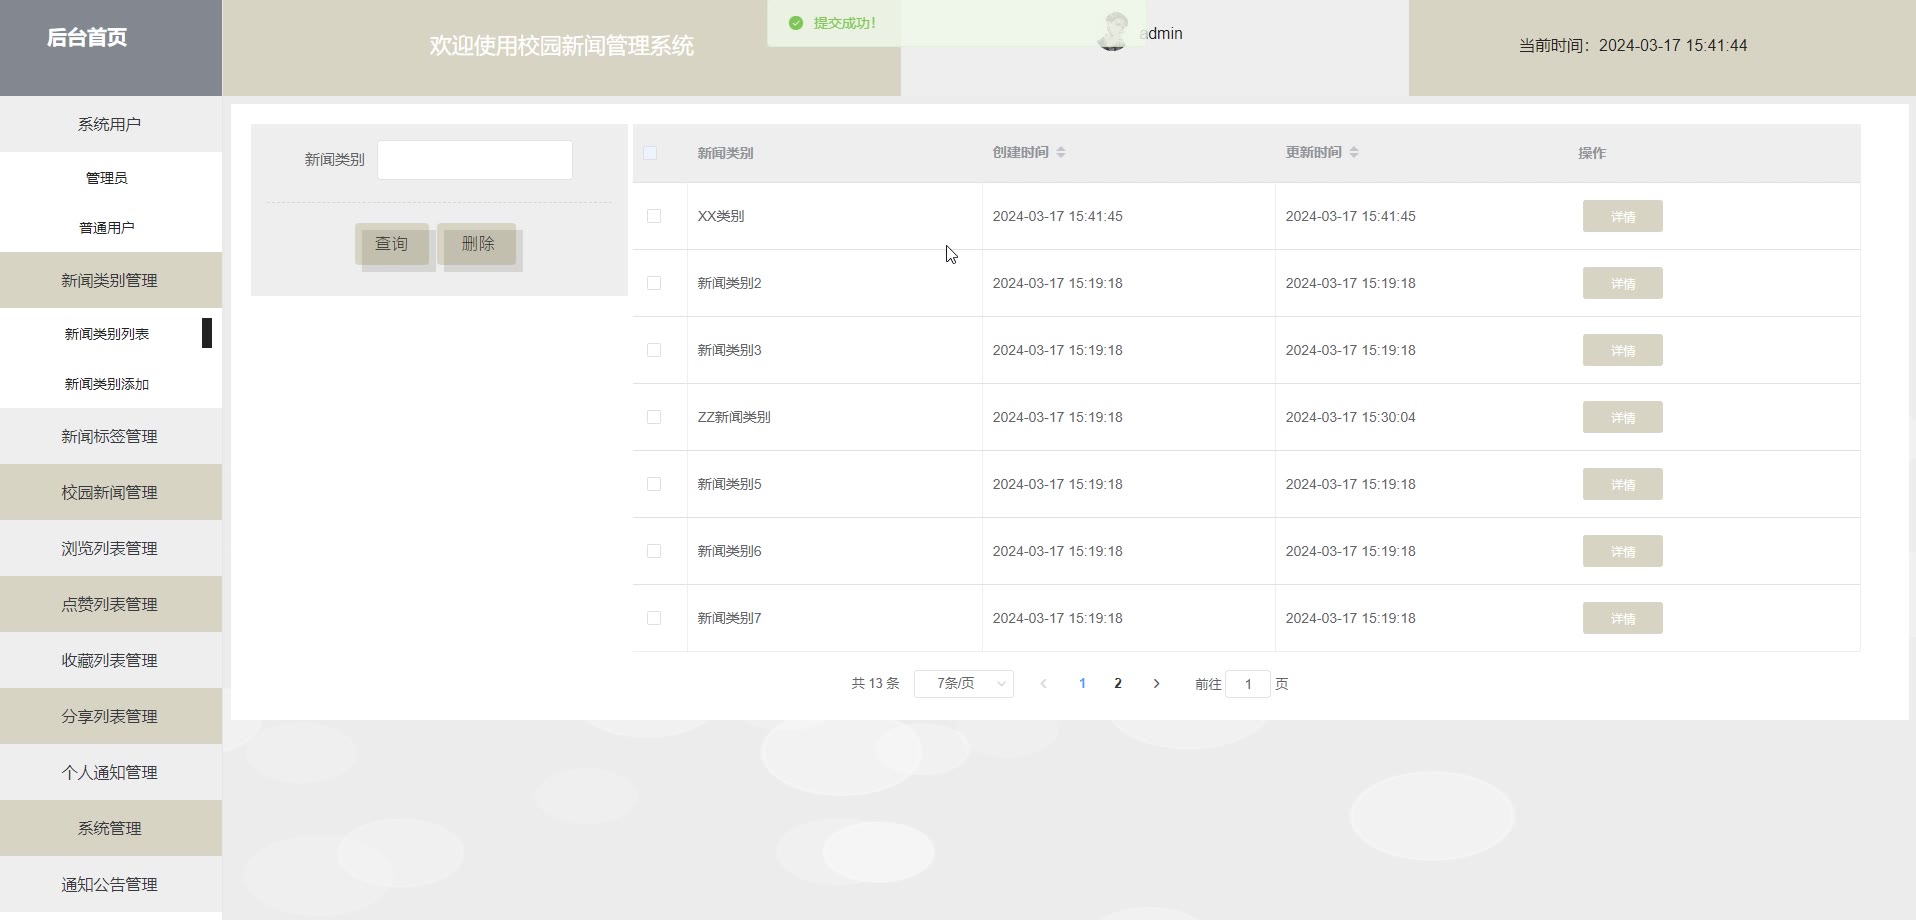This screenshot has height=920, width=1916.
Task: Check the 新闻类别5 row checkbox
Action: coord(654,484)
